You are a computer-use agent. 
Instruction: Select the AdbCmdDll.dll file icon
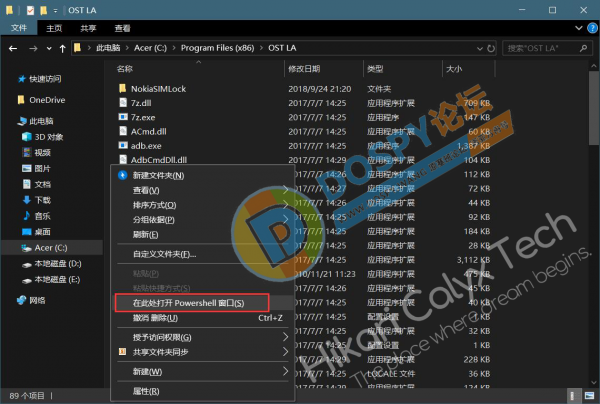(123, 159)
